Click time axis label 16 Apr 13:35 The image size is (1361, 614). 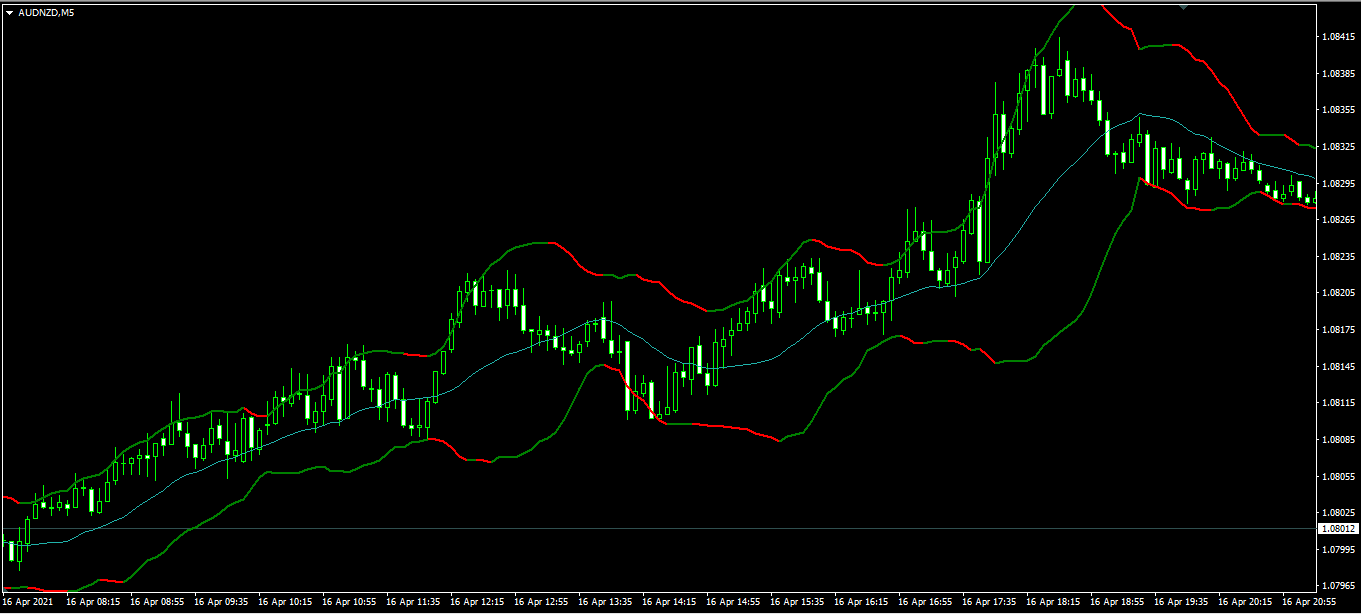[x=605, y=603]
